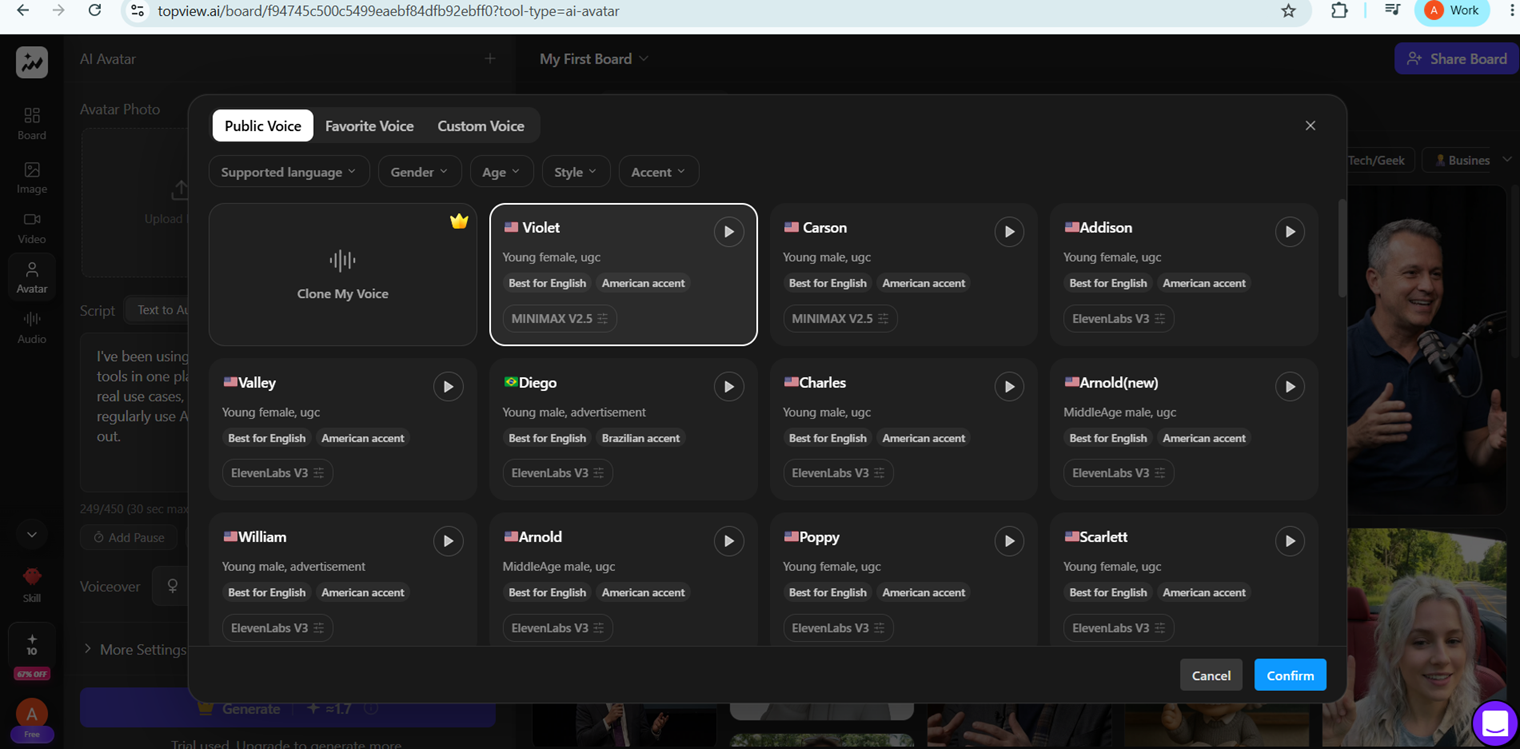Open the Audio tool in sidebar
Screen dimensions: 1520x749
pyautogui.click(x=32, y=328)
